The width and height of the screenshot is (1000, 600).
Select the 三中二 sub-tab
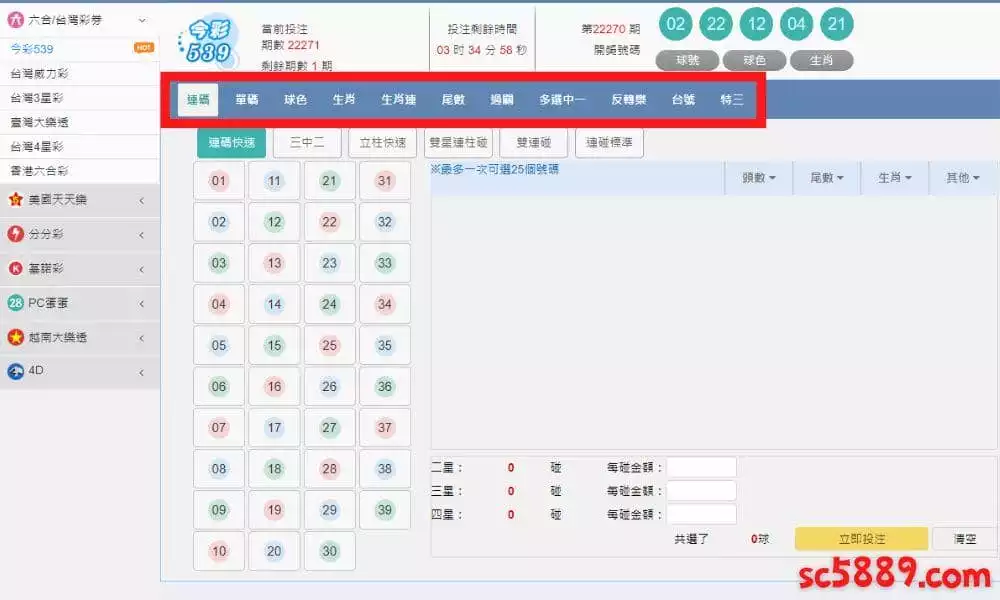click(x=307, y=143)
